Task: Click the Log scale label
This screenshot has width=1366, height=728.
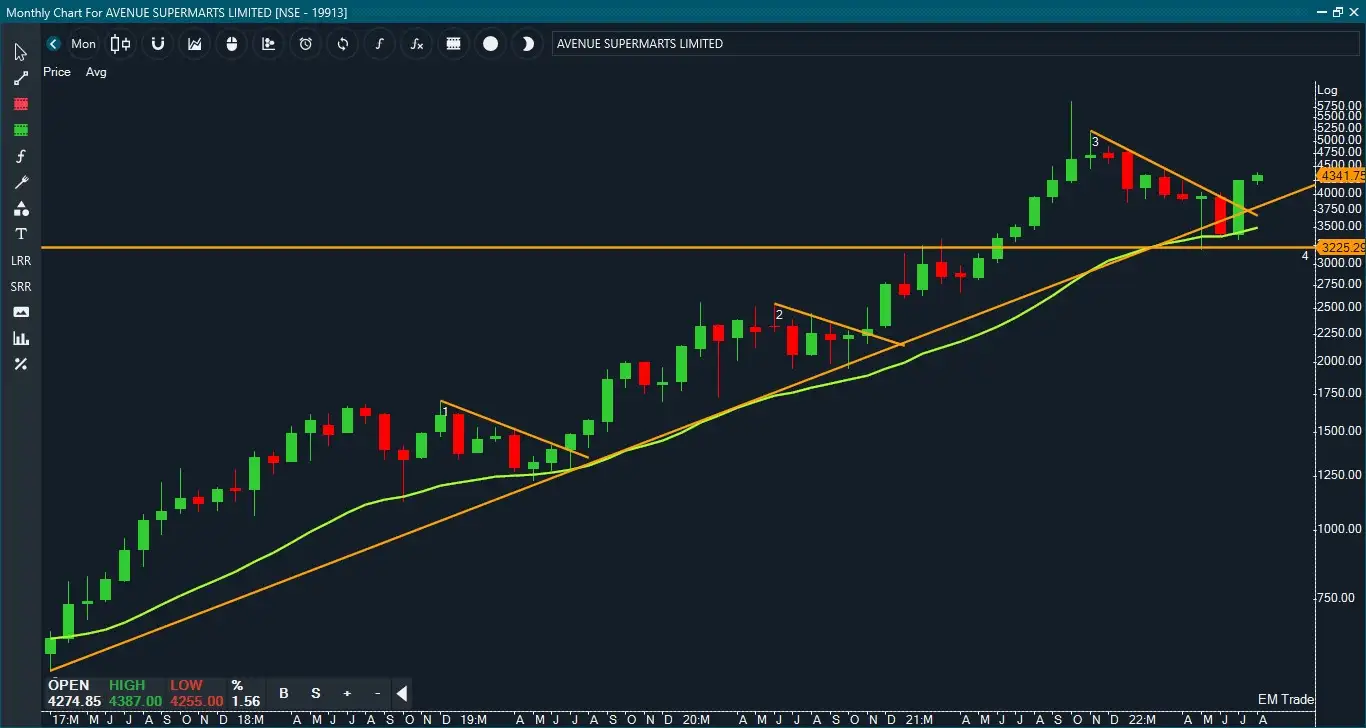Action: pos(1327,90)
